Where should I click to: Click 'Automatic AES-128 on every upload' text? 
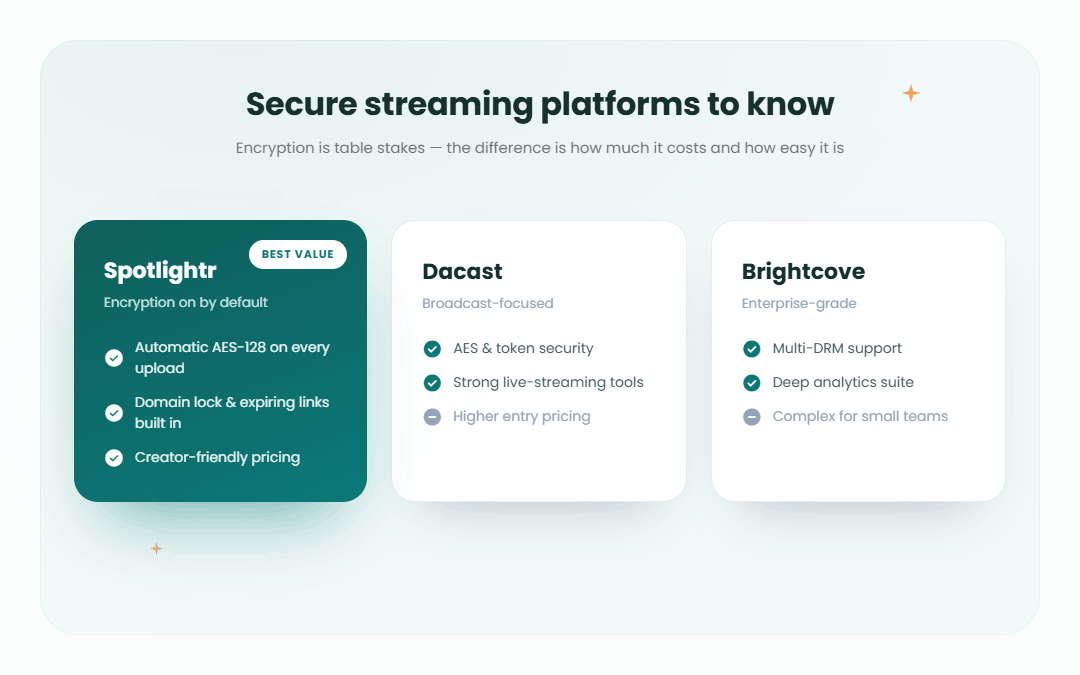232,357
